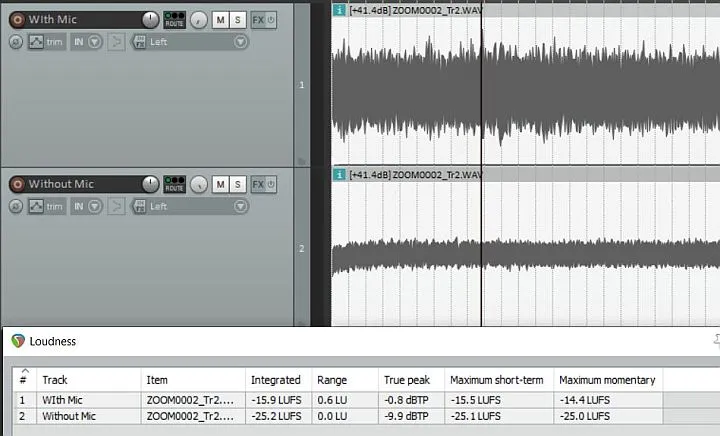The height and width of the screenshot is (436, 720).
Task: Click phase invert icon on Without Mic track
Action: click(15, 206)
